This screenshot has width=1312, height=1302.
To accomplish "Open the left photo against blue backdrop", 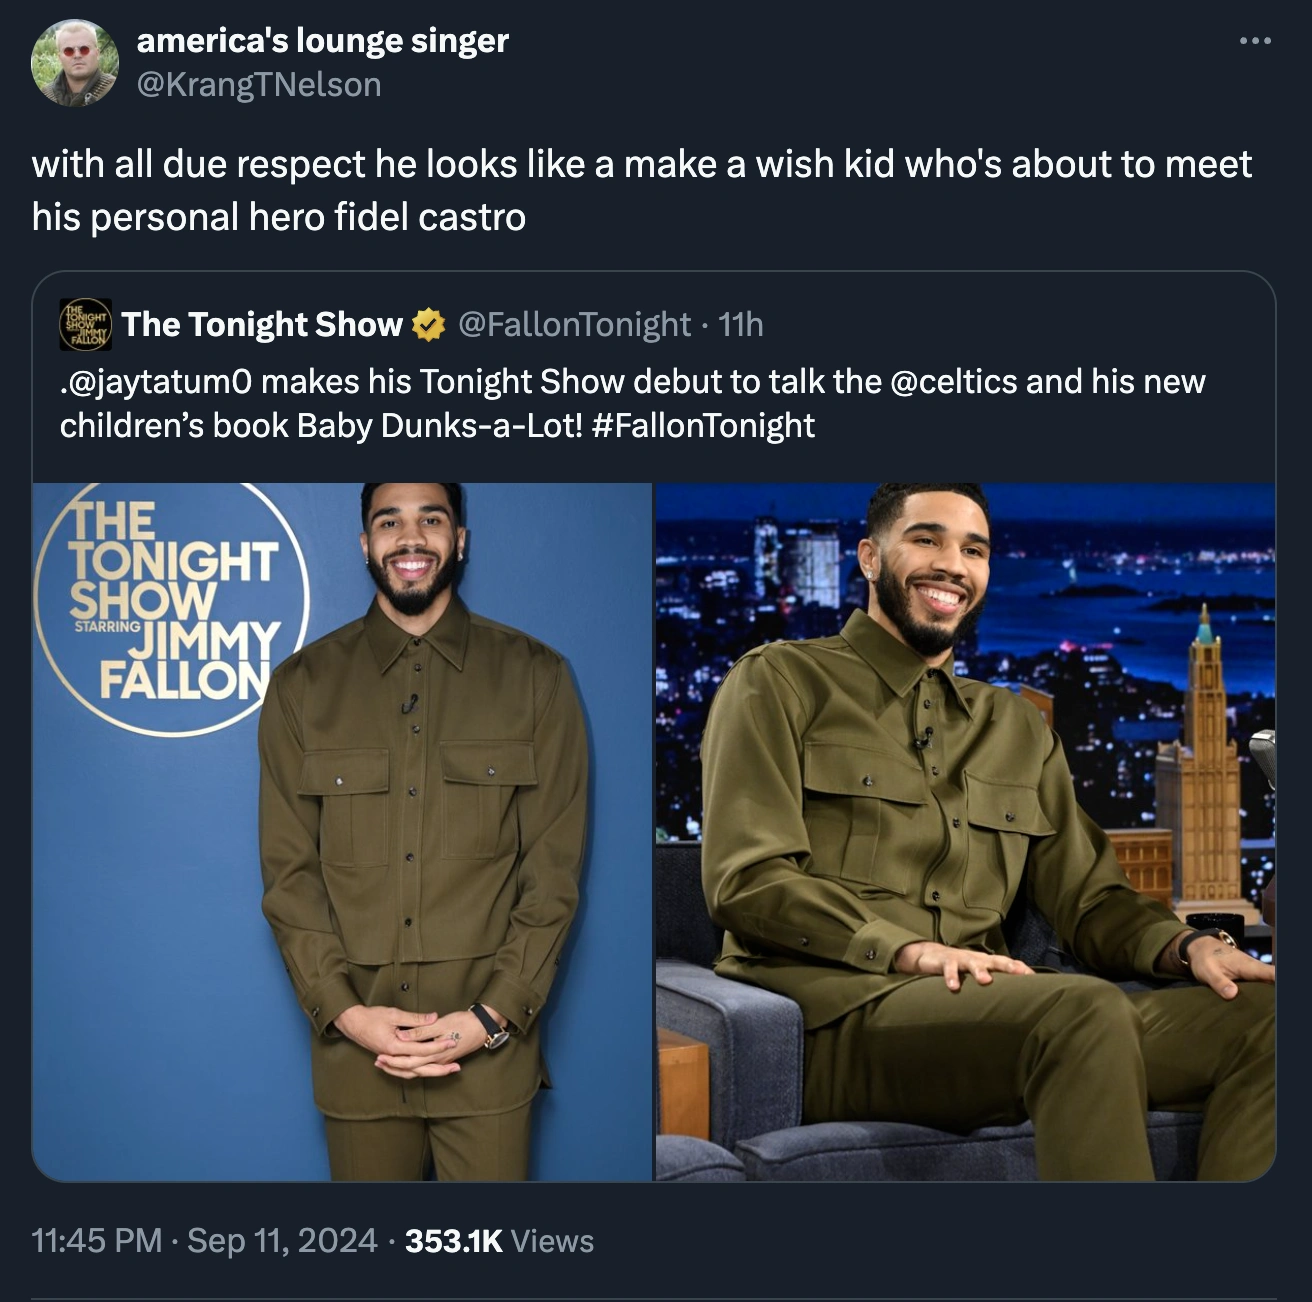I will click(342, 832).
